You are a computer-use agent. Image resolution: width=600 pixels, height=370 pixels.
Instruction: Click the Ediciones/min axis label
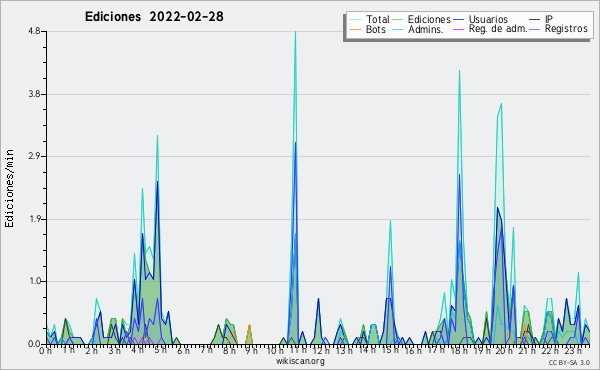point(9,188)
